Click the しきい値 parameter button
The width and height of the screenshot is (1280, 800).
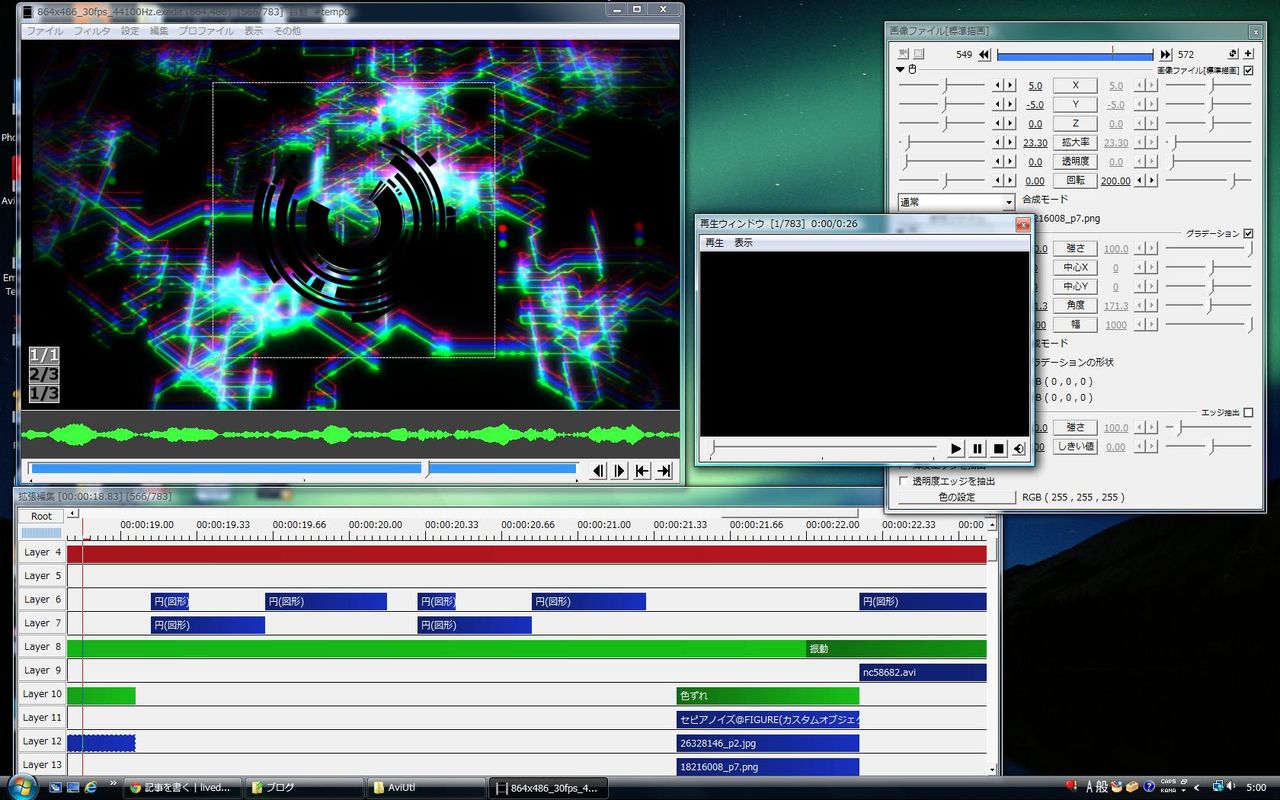tap(1075, 447)
